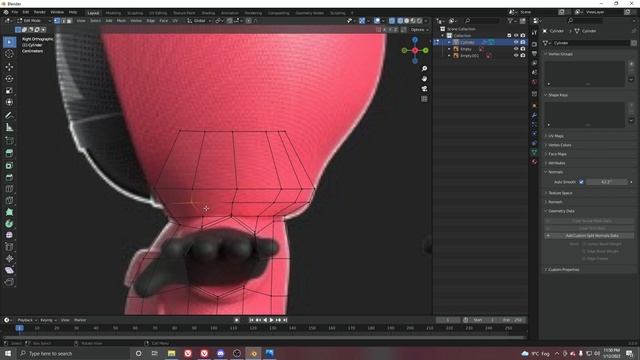Jump to timeline end frame
This screenshot has height=360, width=640.
coord(285,320)
